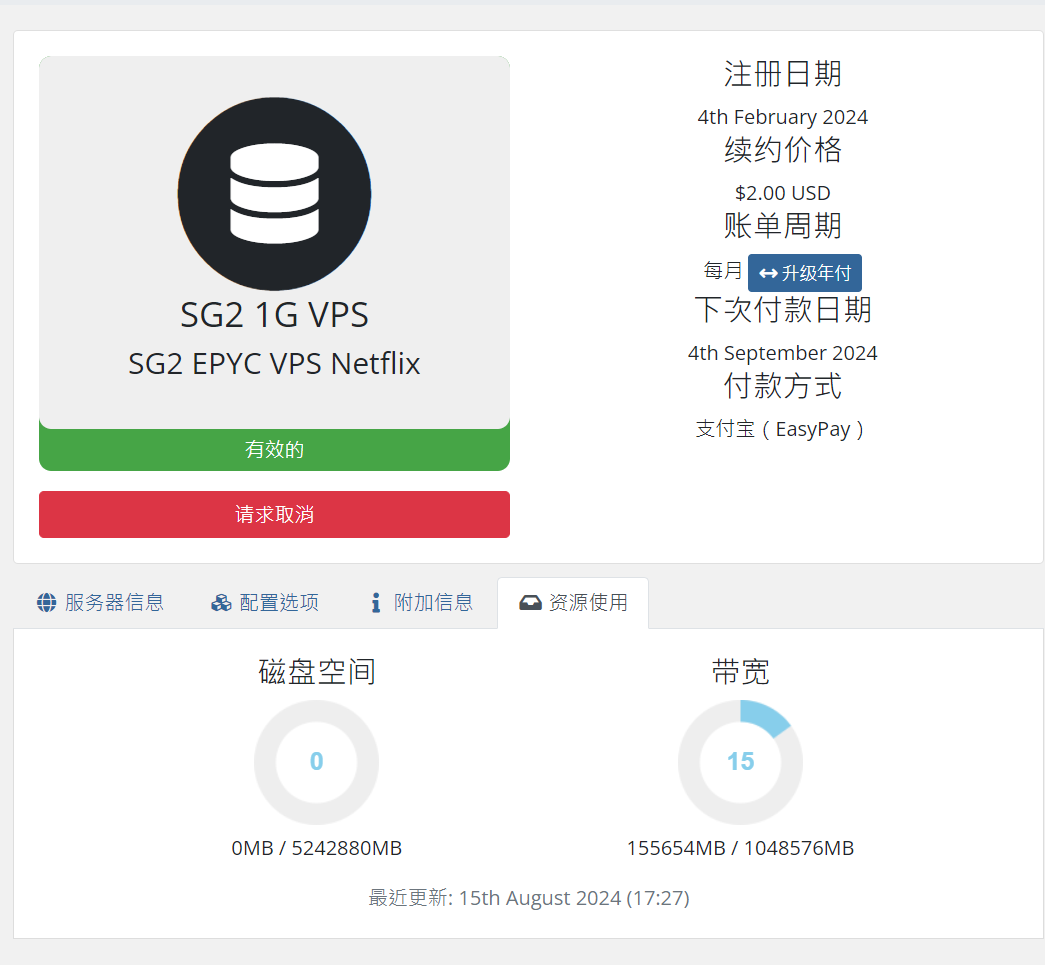Click the 账单周期 heading
1045x965 pixels.
pos(782,225)
